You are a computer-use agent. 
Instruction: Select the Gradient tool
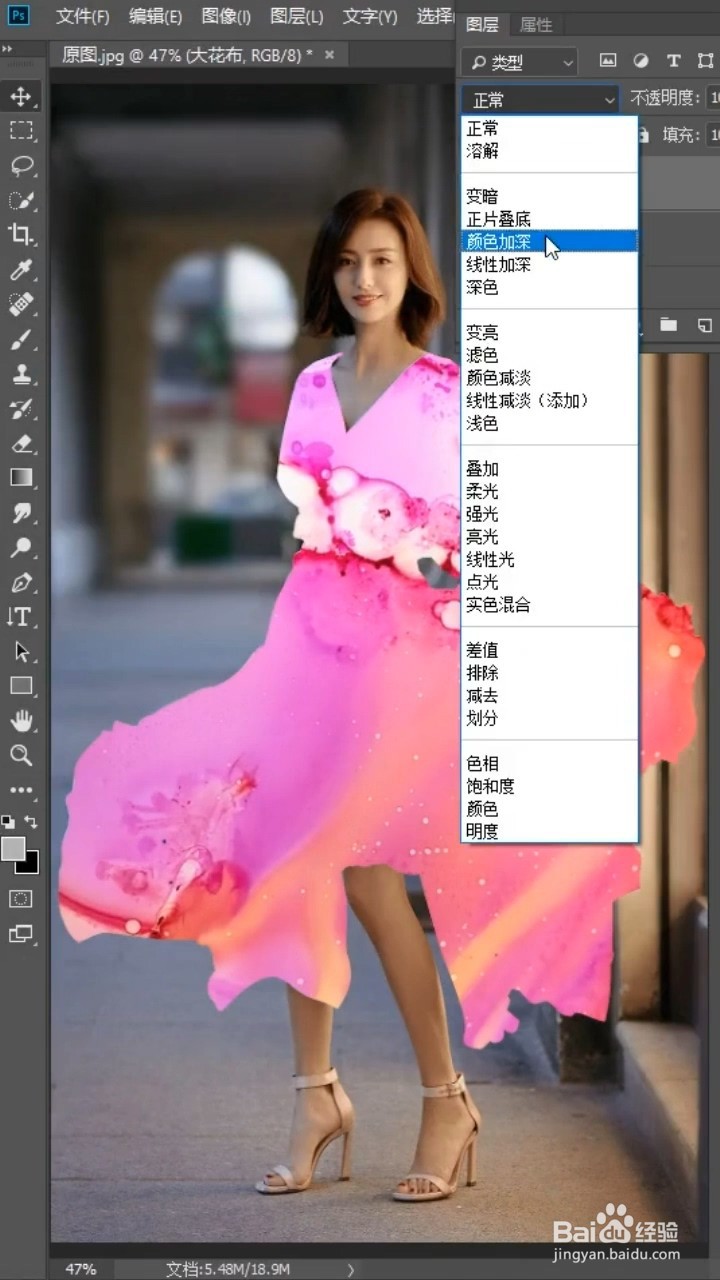click(21, 478)
